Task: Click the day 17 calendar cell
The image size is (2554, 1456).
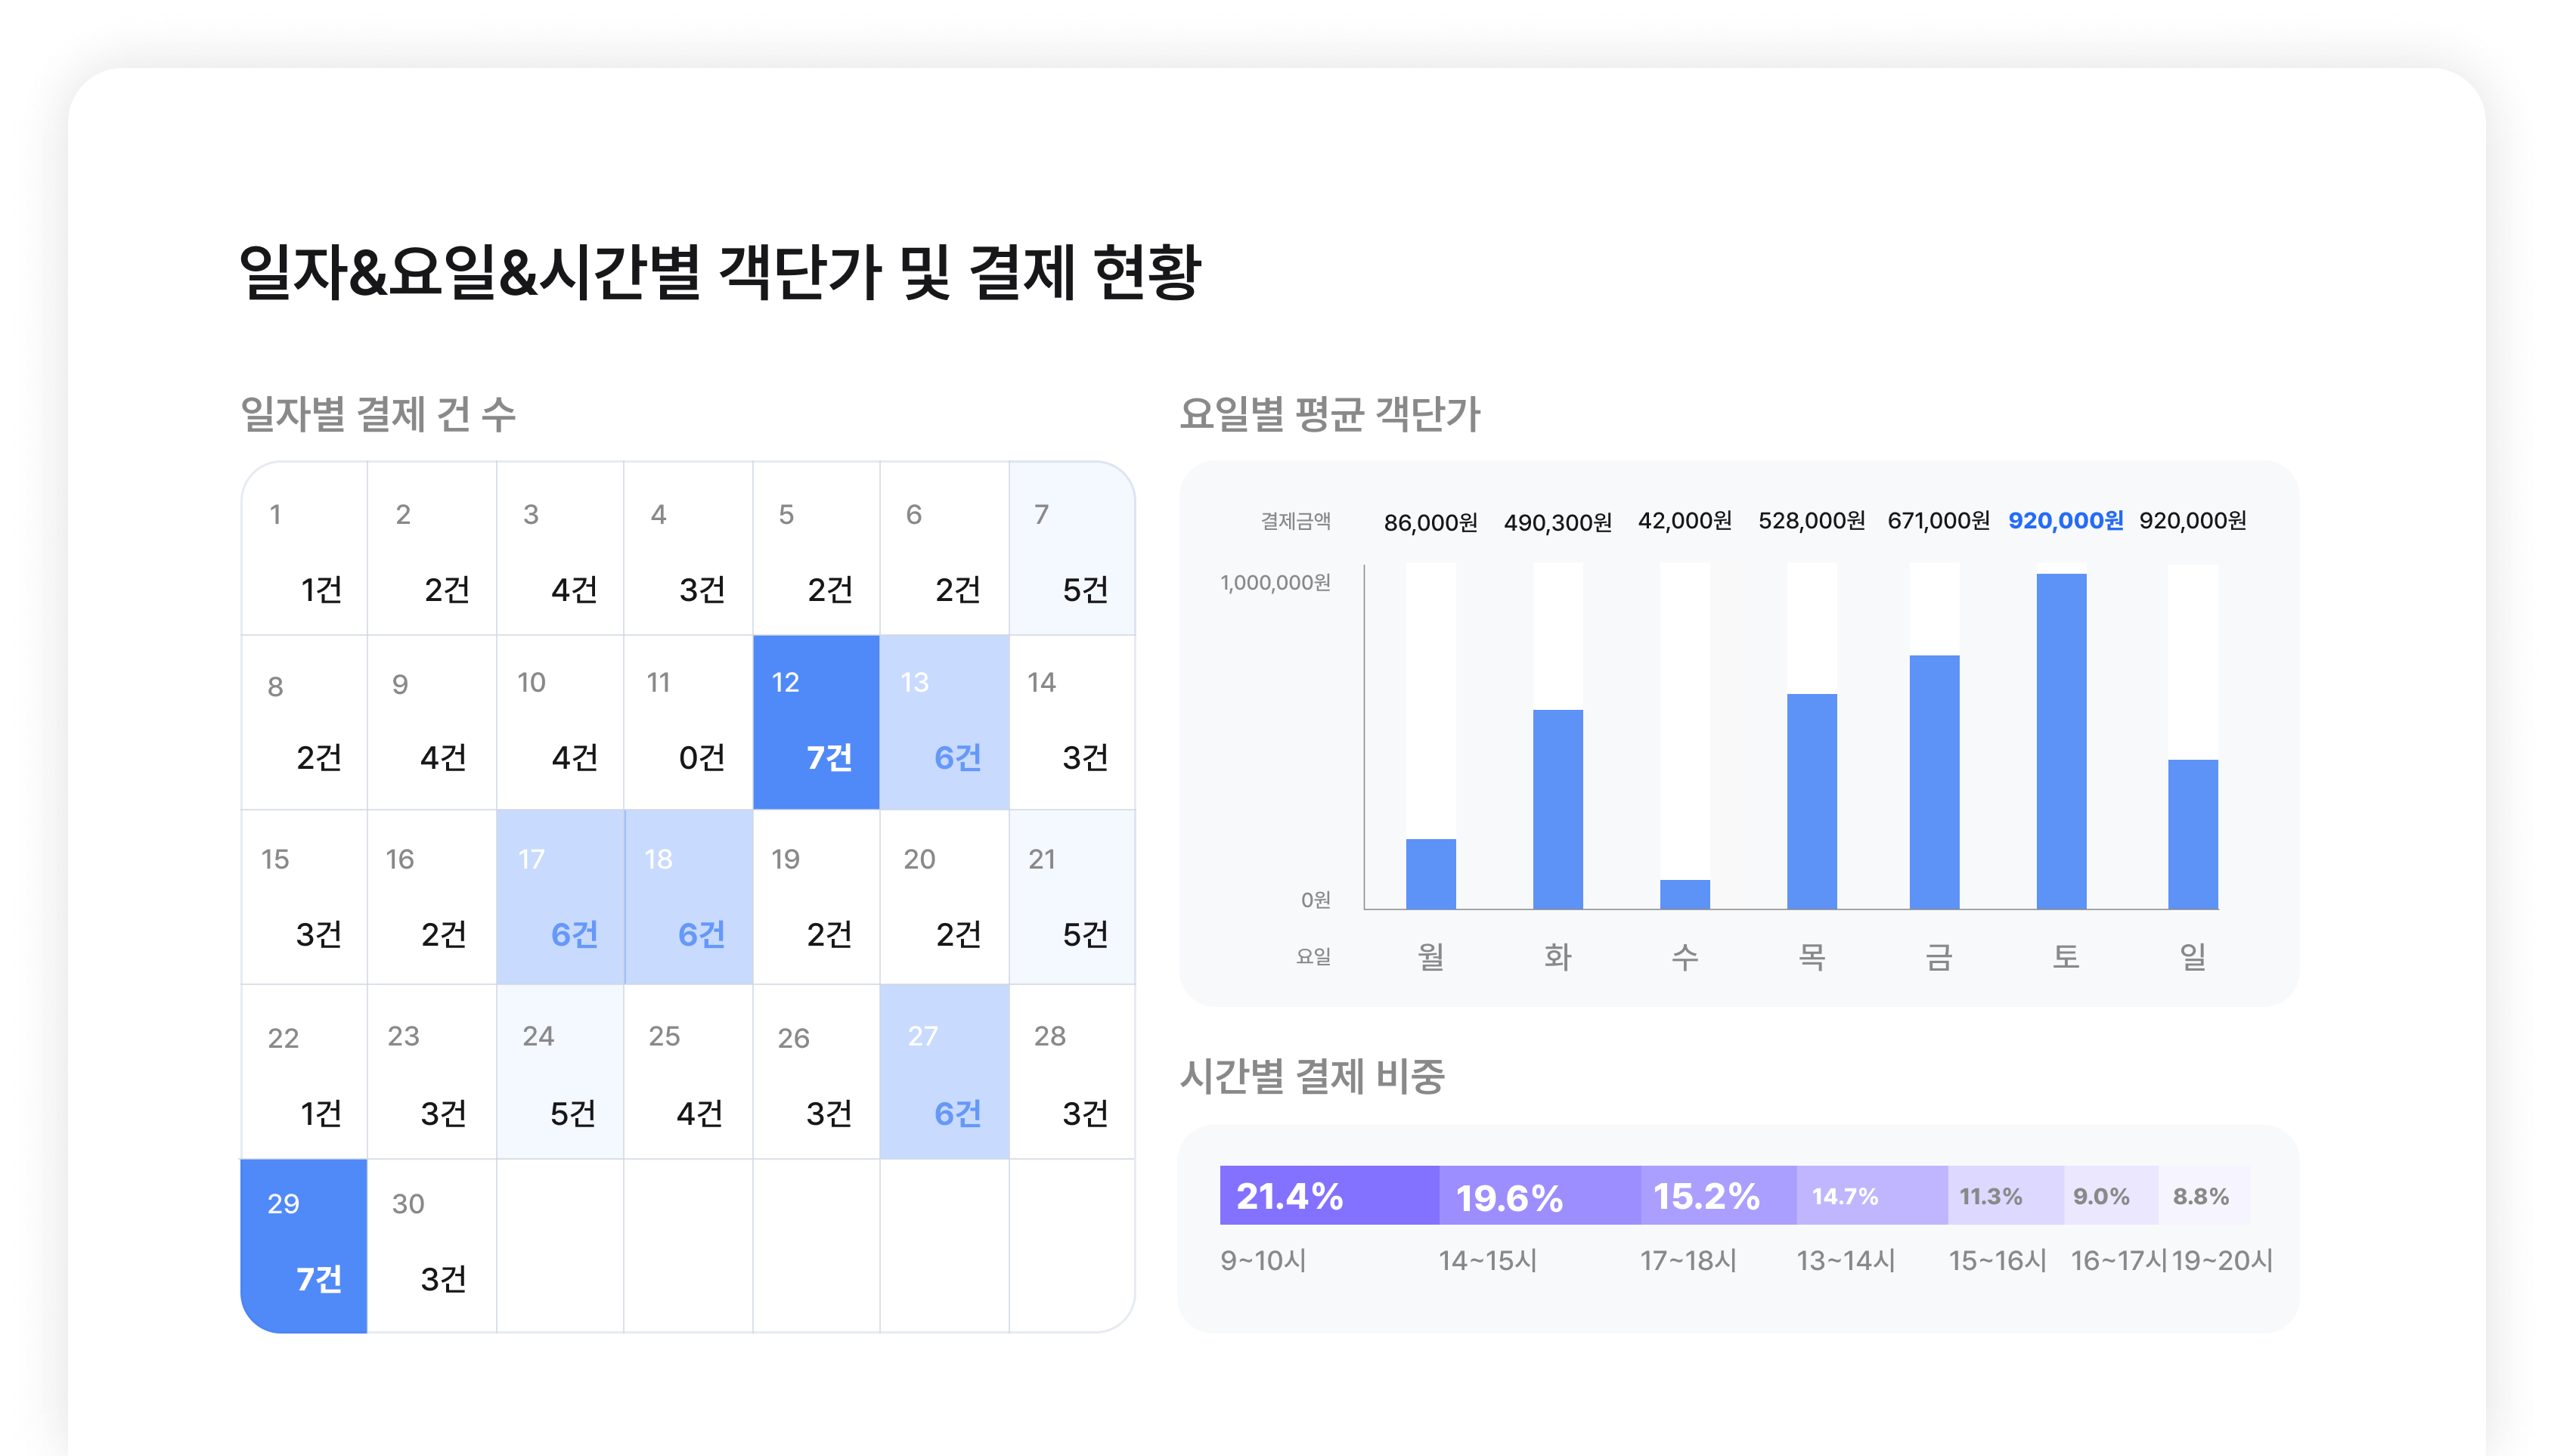Action: pyautogui.click(x=560, y=897)
